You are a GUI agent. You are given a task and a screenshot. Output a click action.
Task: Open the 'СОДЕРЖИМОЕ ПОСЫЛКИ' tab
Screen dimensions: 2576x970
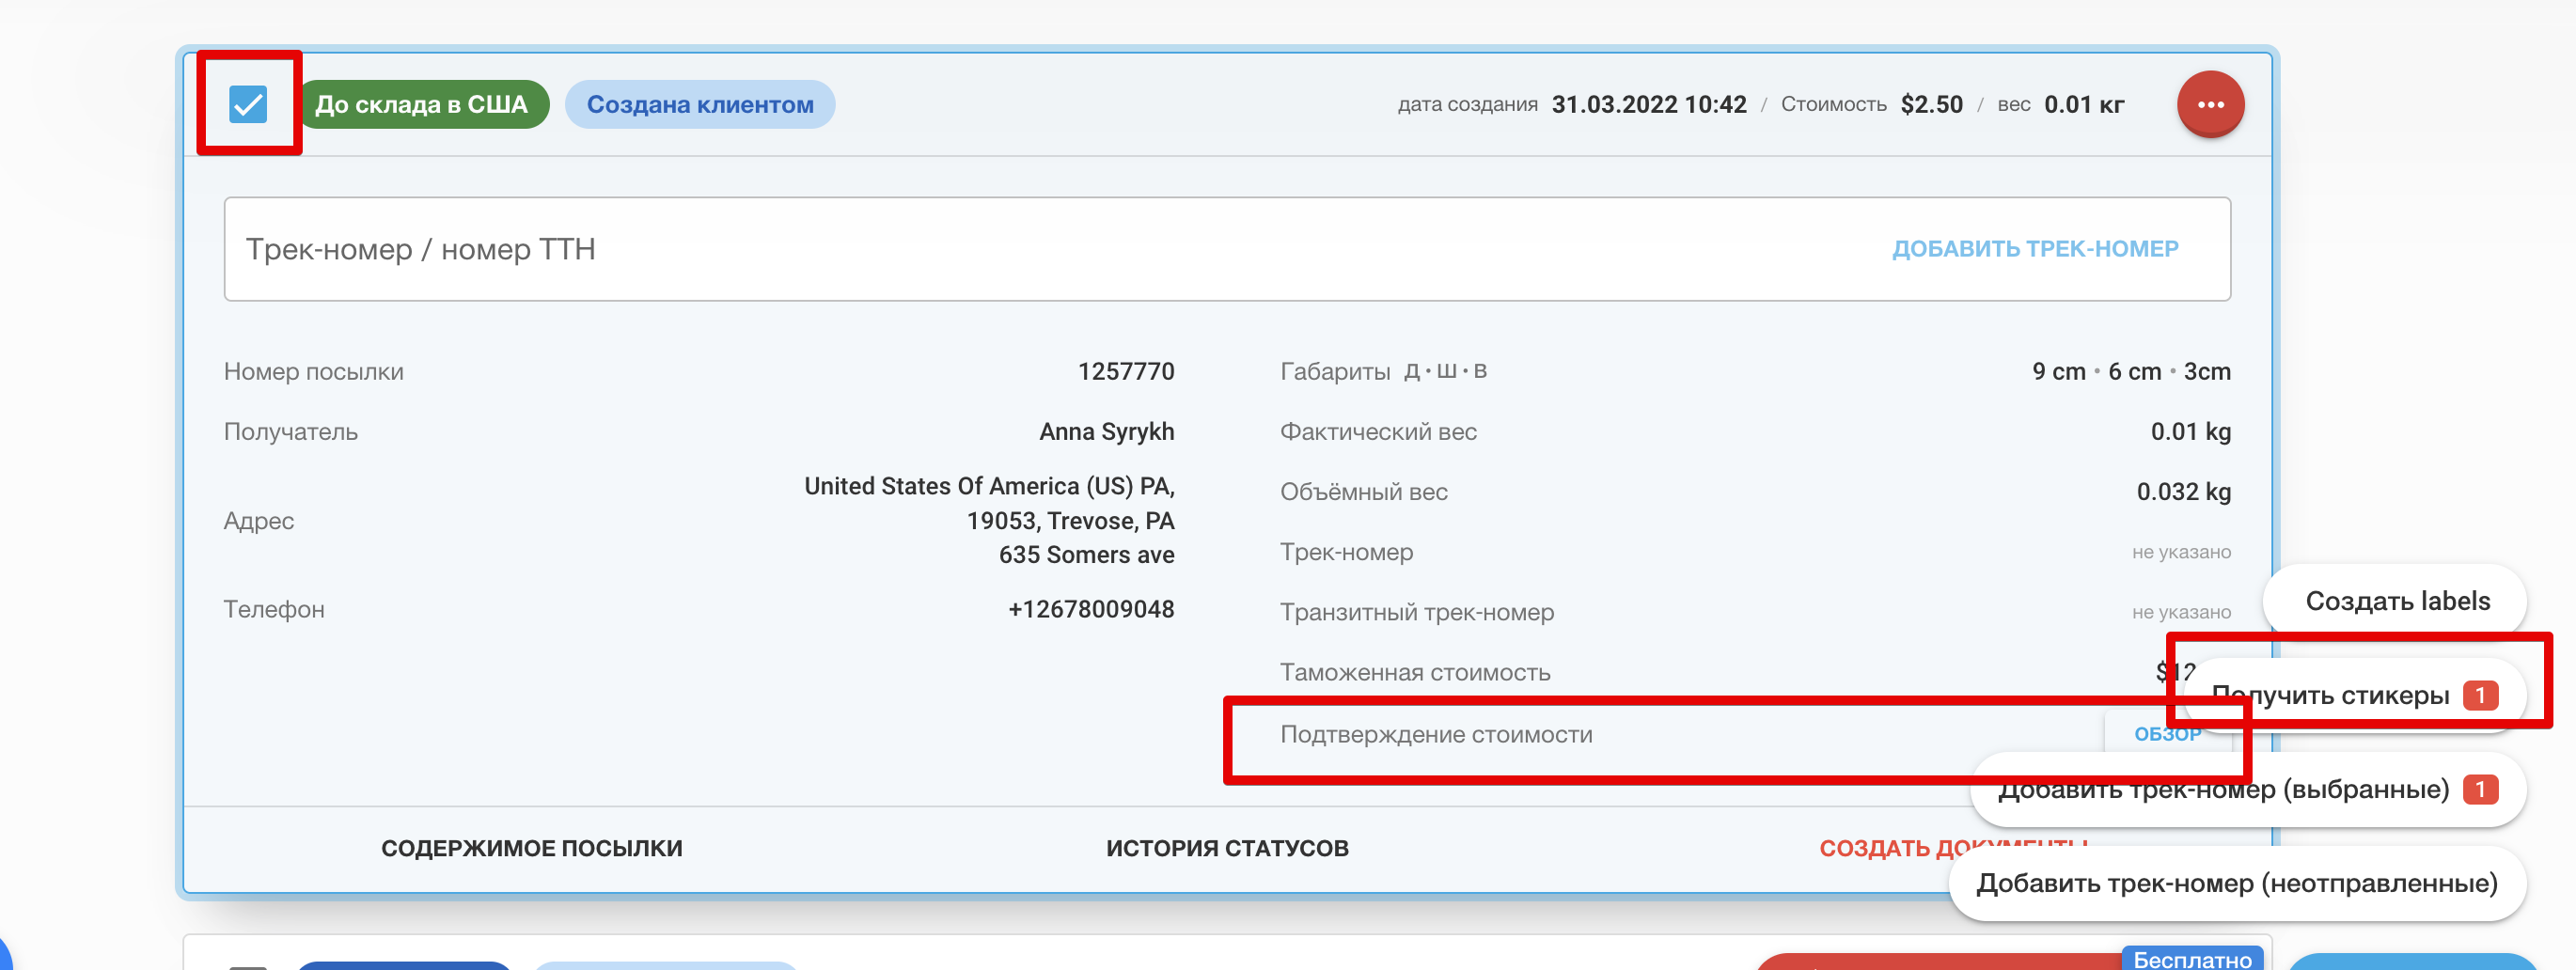(x=532, y=848)
